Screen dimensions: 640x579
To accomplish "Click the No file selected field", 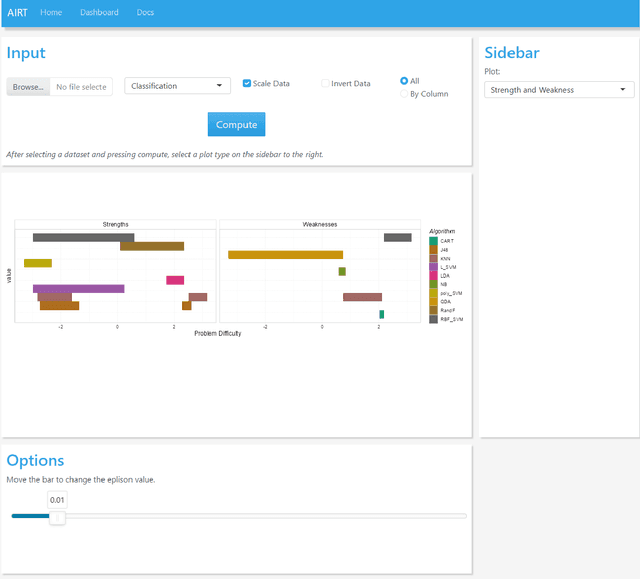I will tap(81, 87).
